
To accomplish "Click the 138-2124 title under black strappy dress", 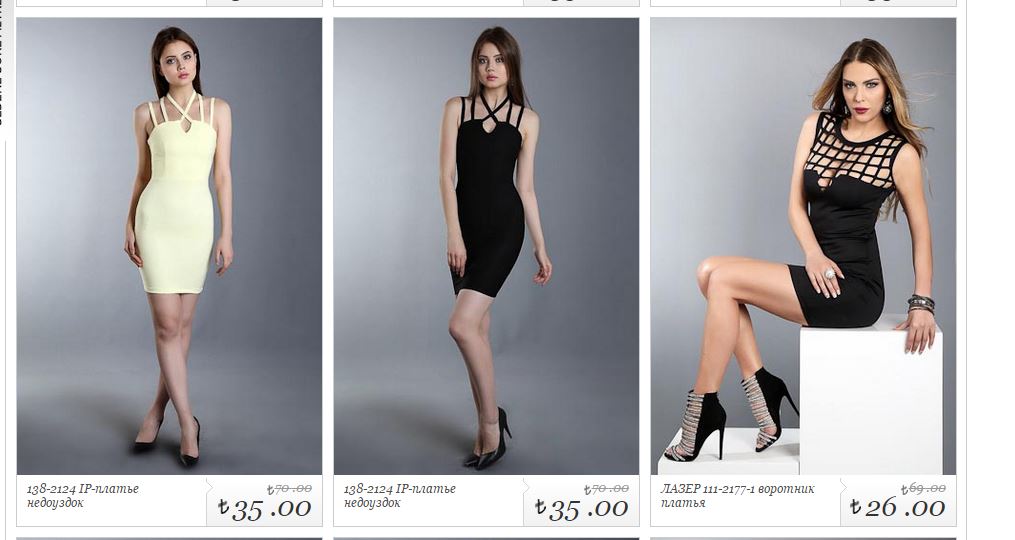I will coord(399,495).
